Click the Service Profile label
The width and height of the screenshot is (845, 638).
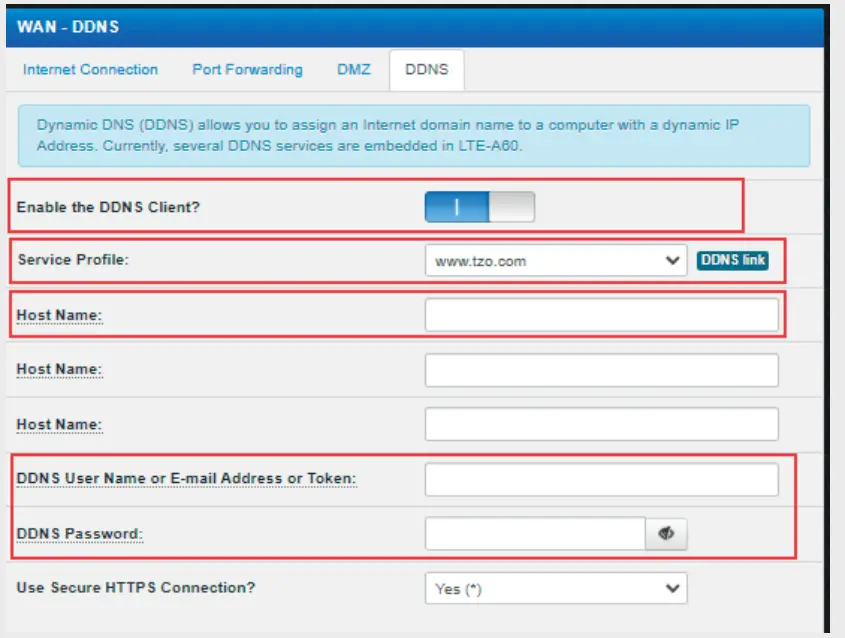coord(73,260)
